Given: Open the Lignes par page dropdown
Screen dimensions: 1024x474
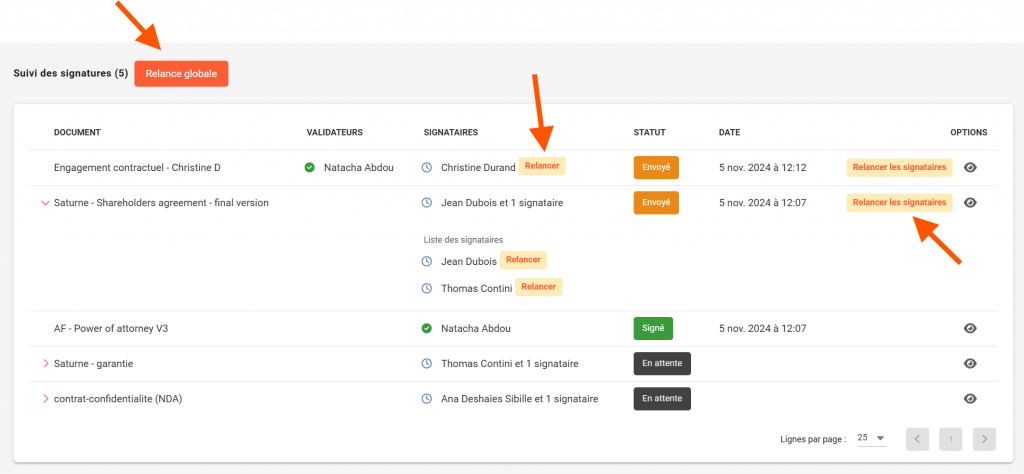Looking at the screenshot, I should 871,438.
